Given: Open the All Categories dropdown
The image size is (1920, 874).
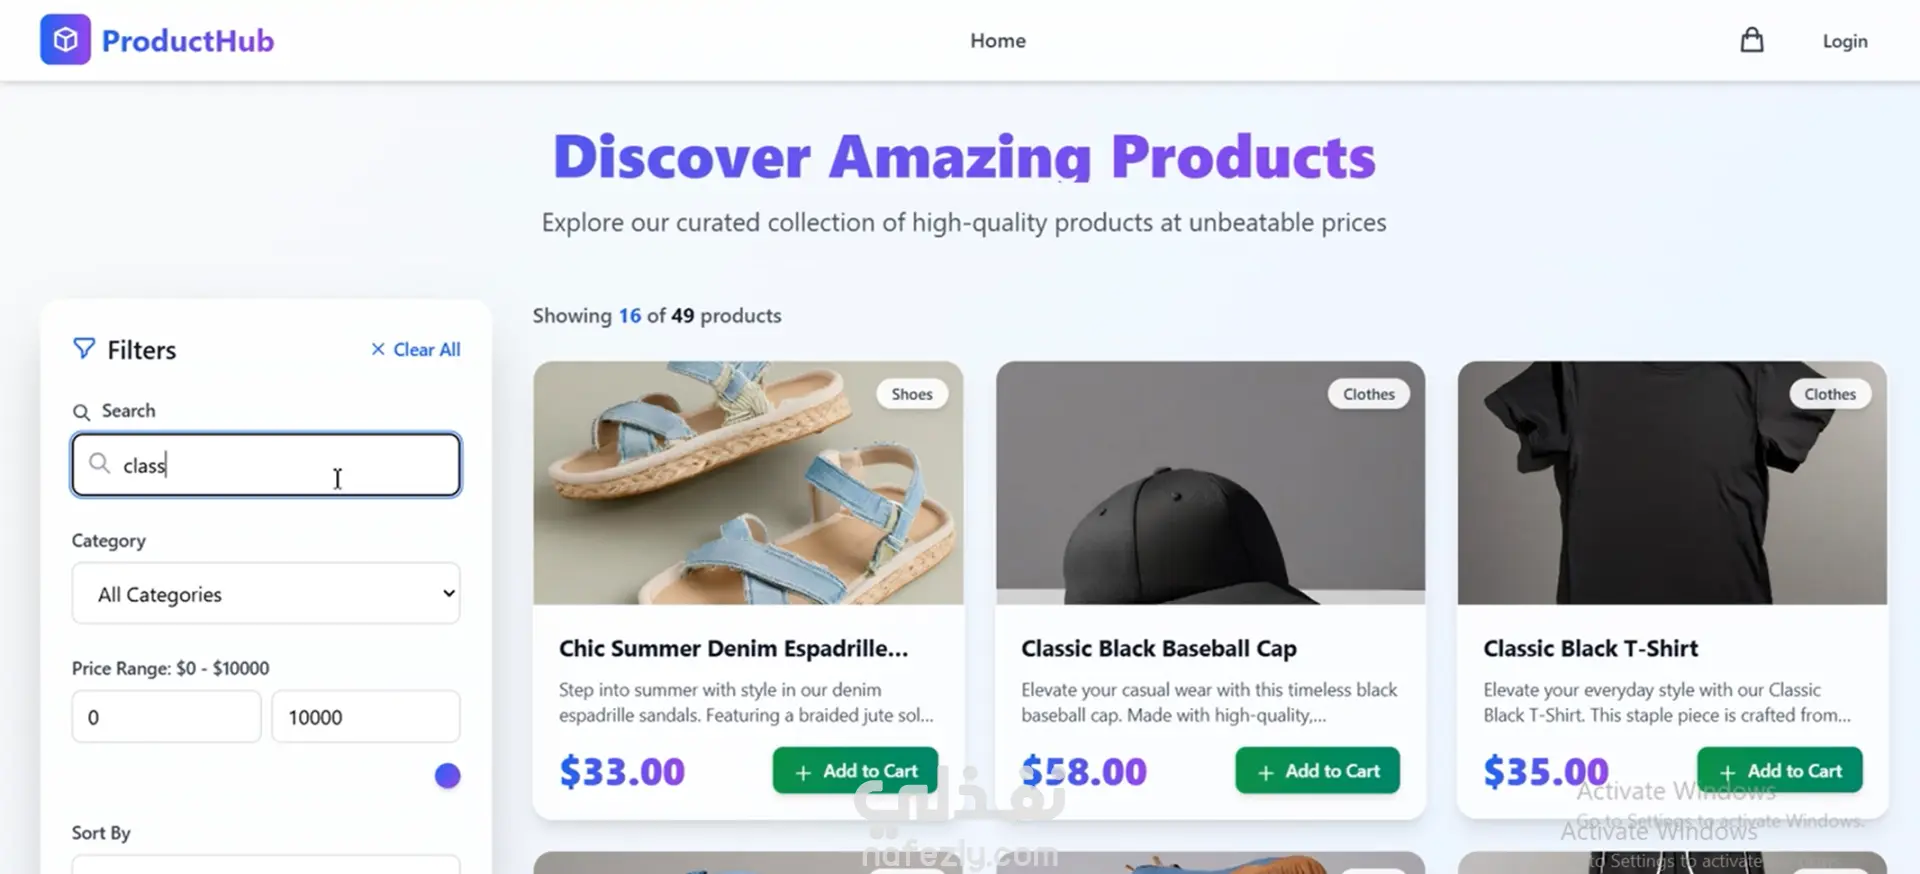Looking at the screenshot, I should [x=266, y=594].
